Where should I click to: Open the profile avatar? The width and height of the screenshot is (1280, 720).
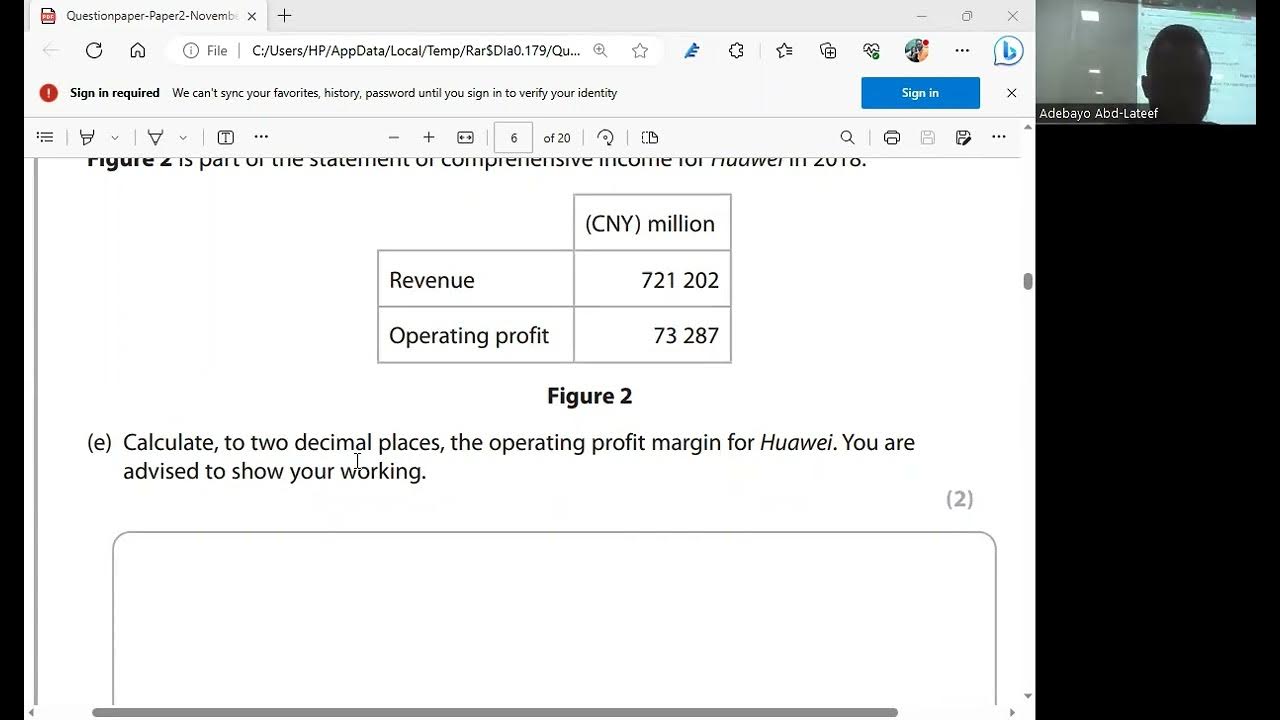[x=916, y=50]
